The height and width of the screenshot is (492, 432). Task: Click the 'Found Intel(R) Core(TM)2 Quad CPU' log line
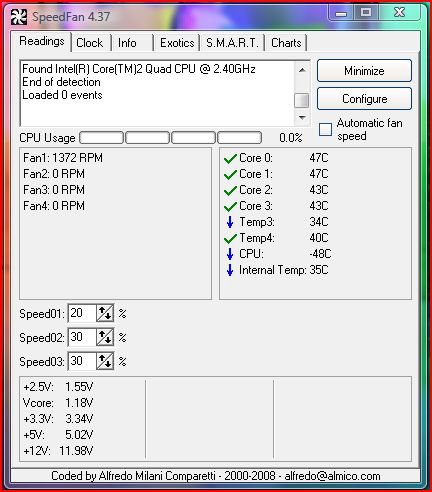[139, 69]
